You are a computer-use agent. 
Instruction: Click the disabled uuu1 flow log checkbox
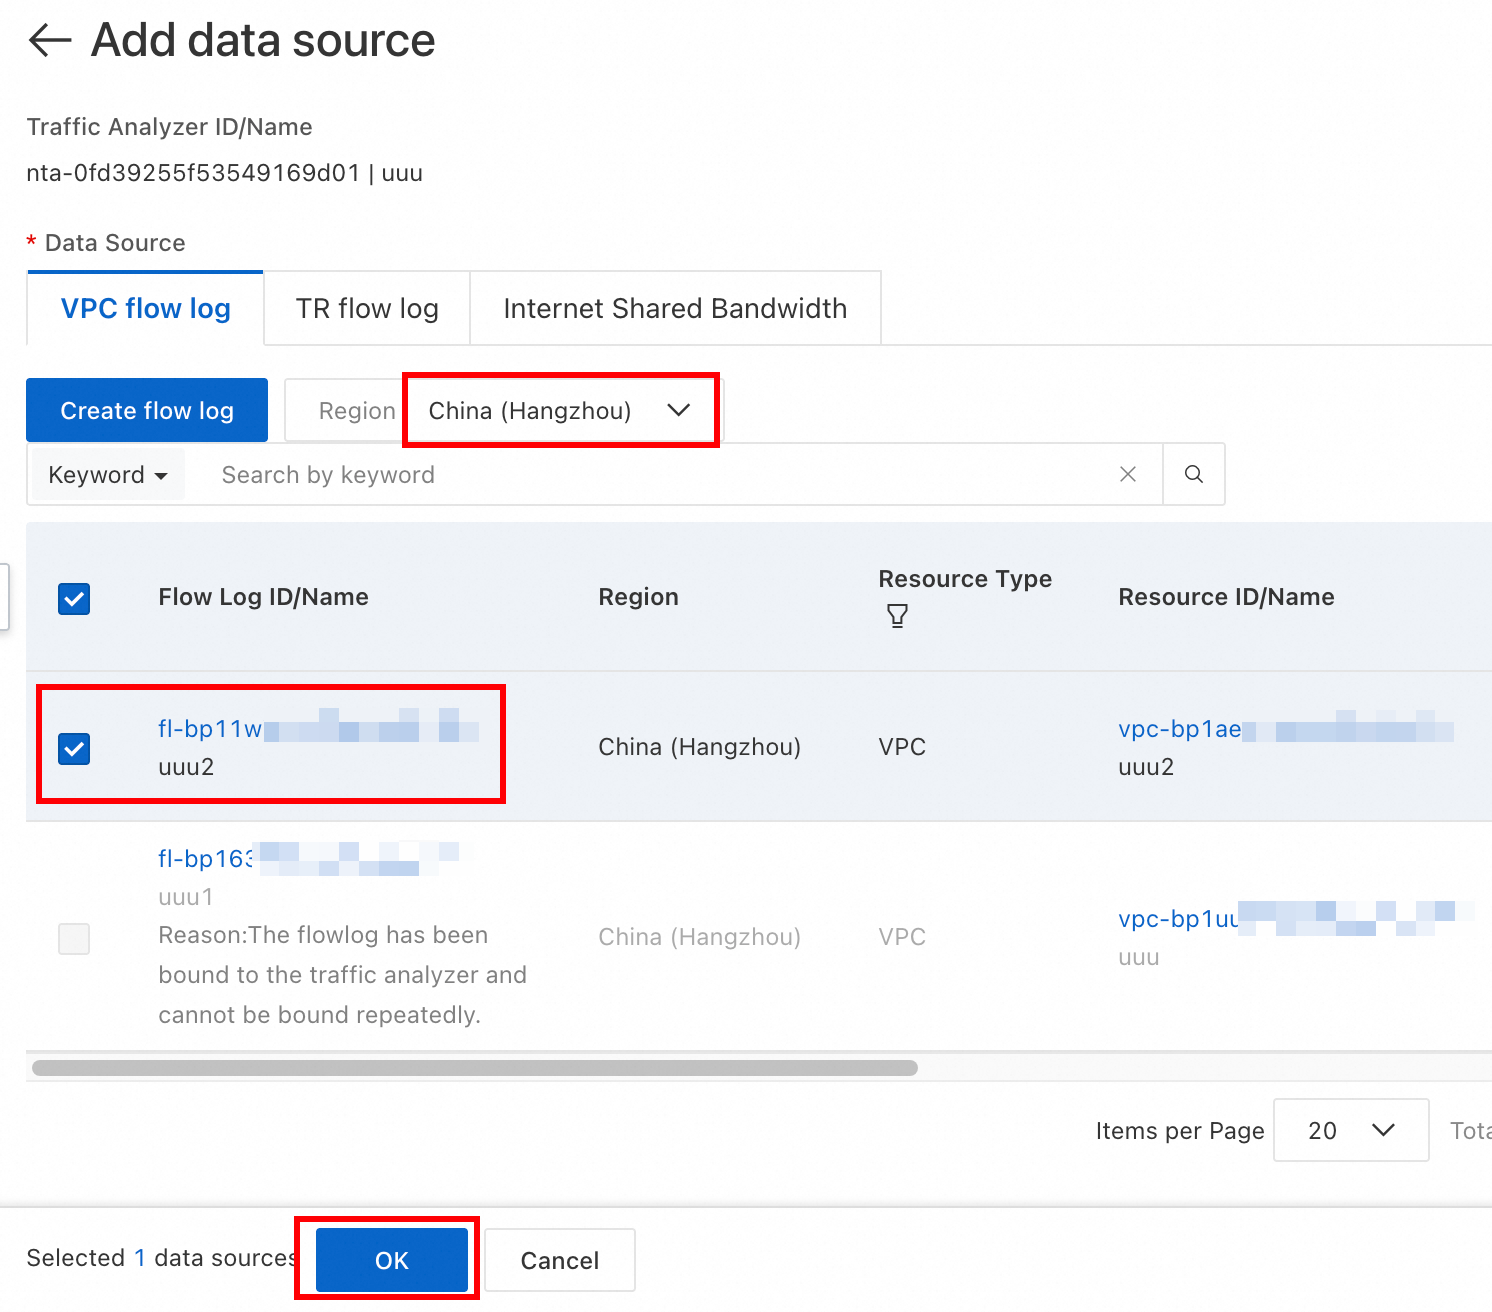point(74,938)
